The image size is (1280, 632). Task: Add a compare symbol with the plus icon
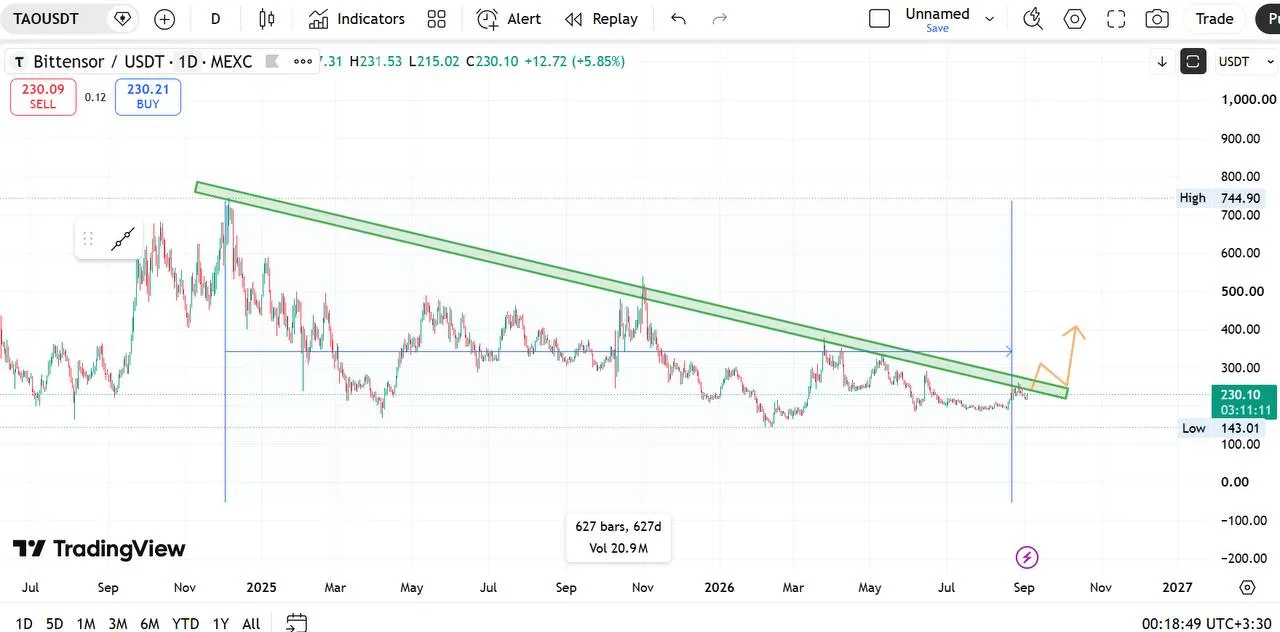[164, 19]
